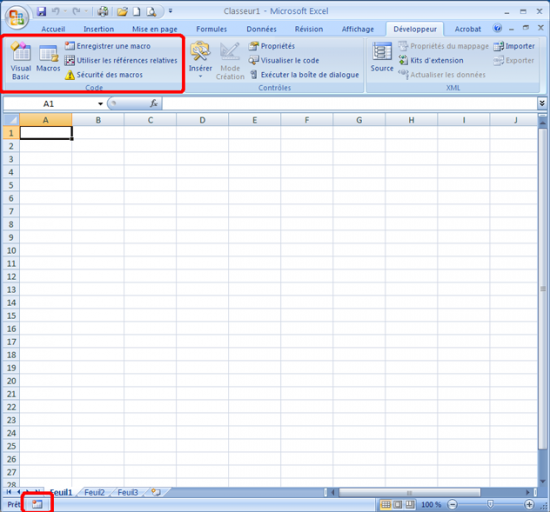550x512 pixels.
Task: Customize the Quick Access Toolbar dropdown
Action: (x=170, y=11)
